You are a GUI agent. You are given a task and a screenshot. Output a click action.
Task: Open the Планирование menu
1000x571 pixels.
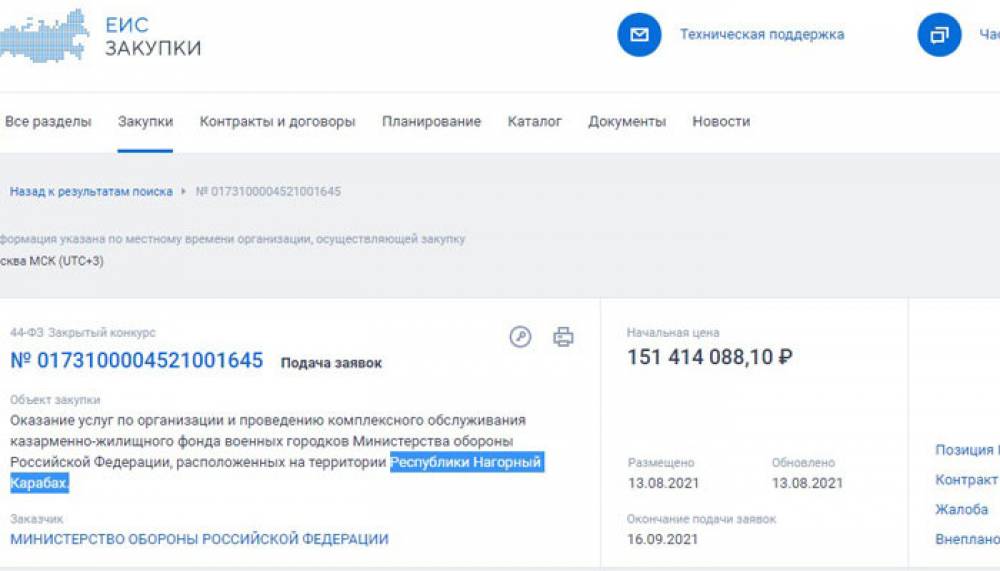pos(431,122)
